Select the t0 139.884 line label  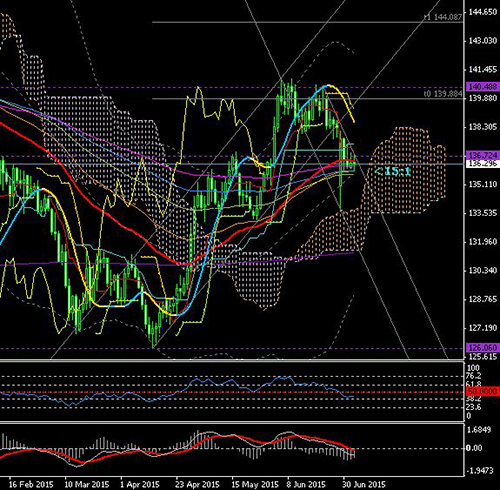(x=443, y=94)
